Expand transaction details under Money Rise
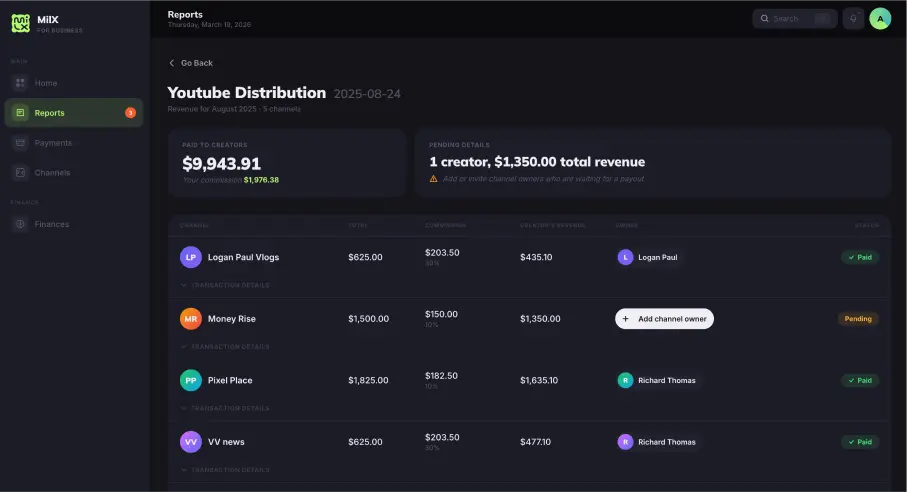Viewport: 907px width, 492px height. 225,347
